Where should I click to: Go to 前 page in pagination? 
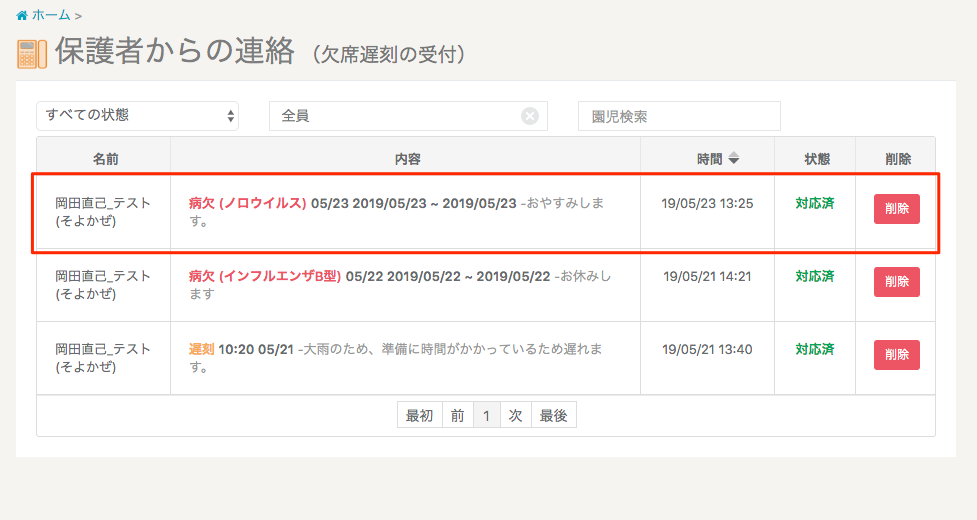pos(457,416)
